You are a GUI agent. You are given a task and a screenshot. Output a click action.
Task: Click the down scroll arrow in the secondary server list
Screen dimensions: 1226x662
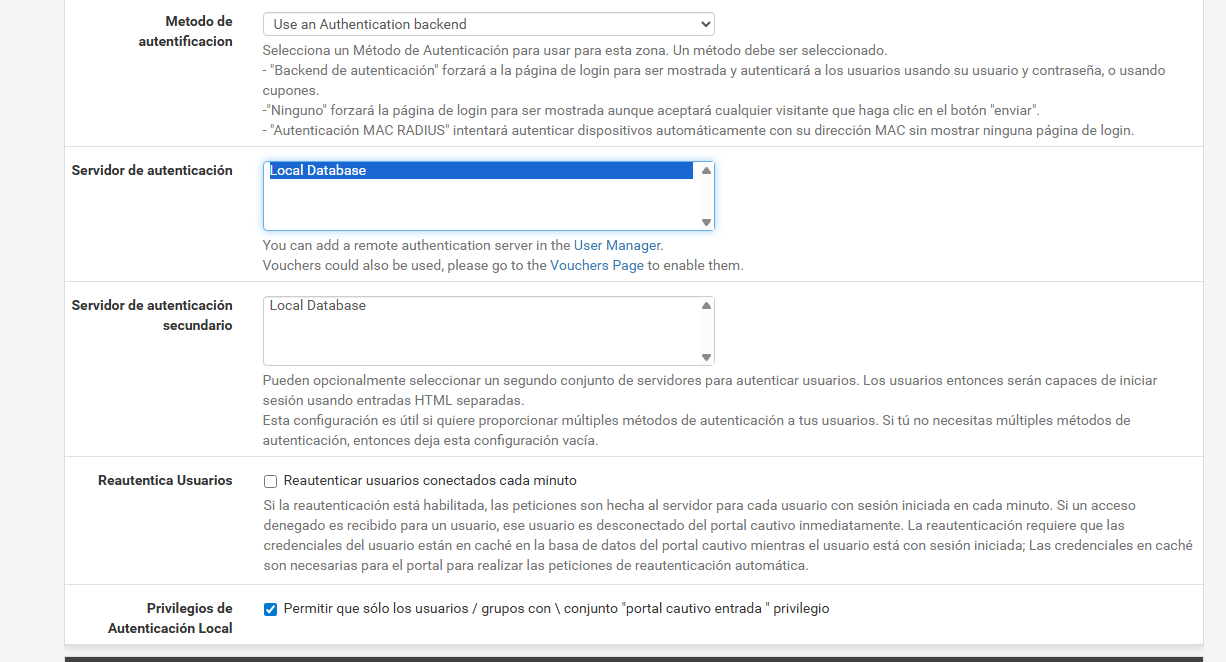[706, 357]
